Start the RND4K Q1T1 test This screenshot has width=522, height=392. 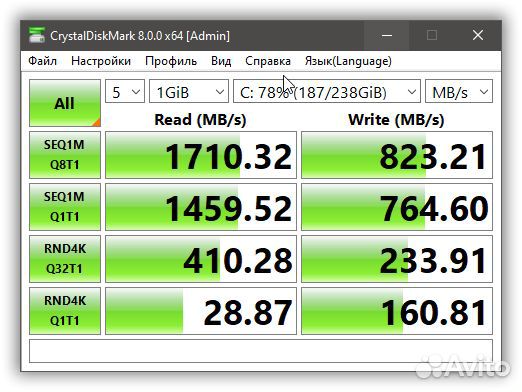point(65,311)
